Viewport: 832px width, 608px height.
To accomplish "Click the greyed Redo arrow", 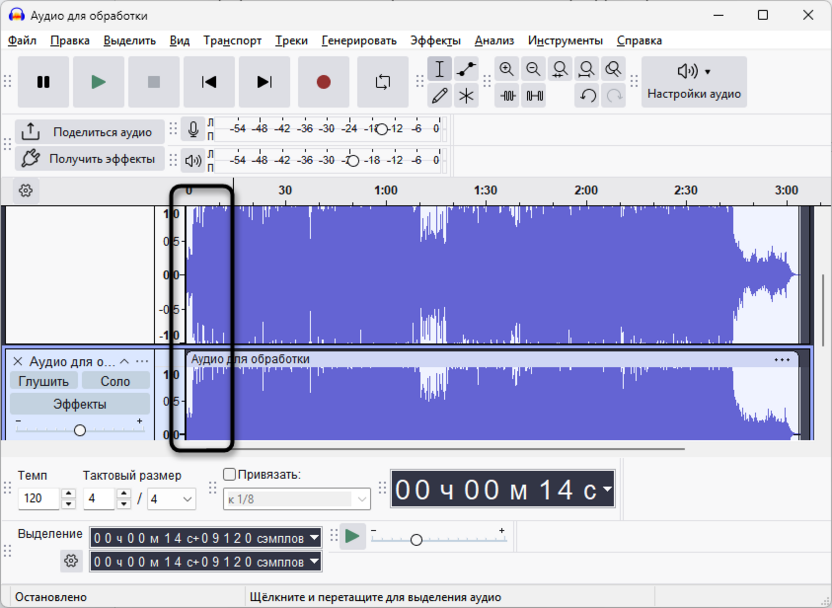I will [x=613, y=96].
